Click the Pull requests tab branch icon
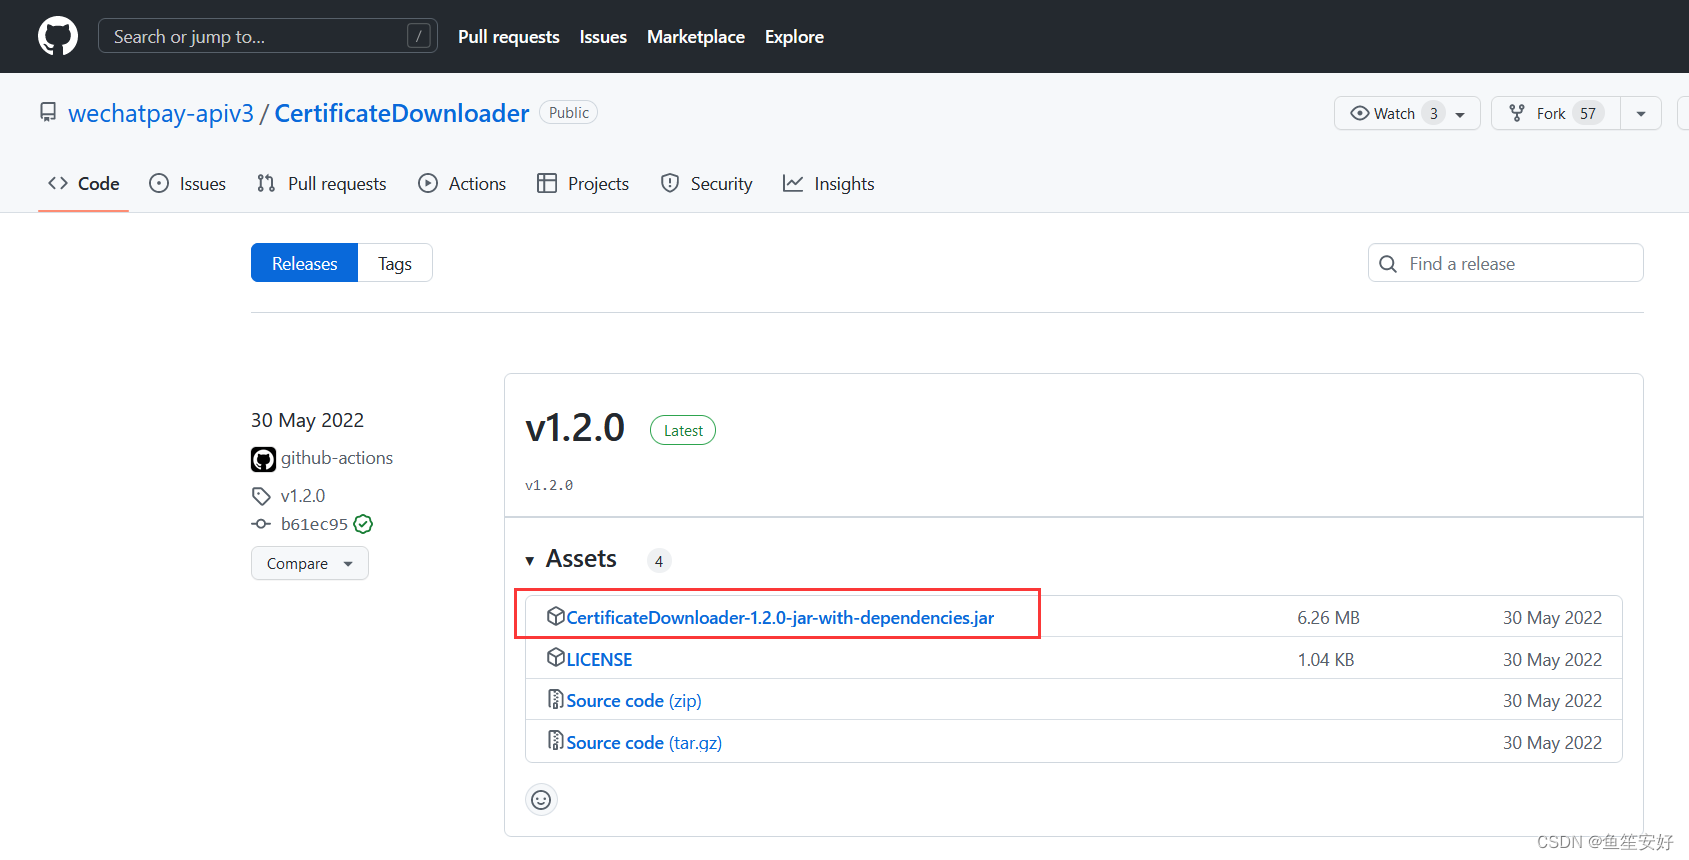1689x860 pixels. (x=266, y=183)
